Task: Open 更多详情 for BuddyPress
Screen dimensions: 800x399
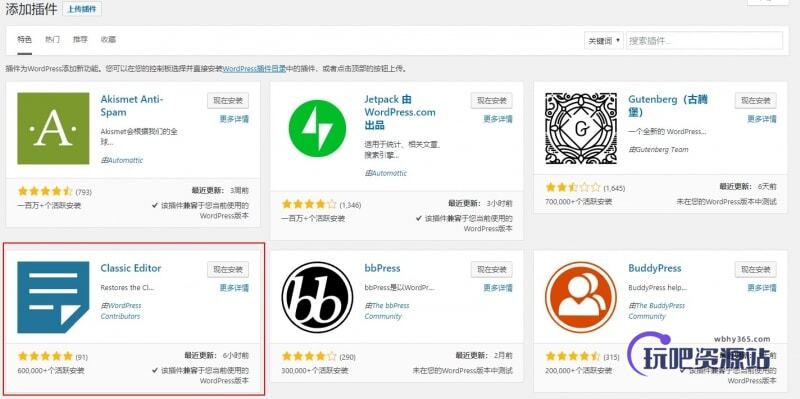Action: coord(762,288)
